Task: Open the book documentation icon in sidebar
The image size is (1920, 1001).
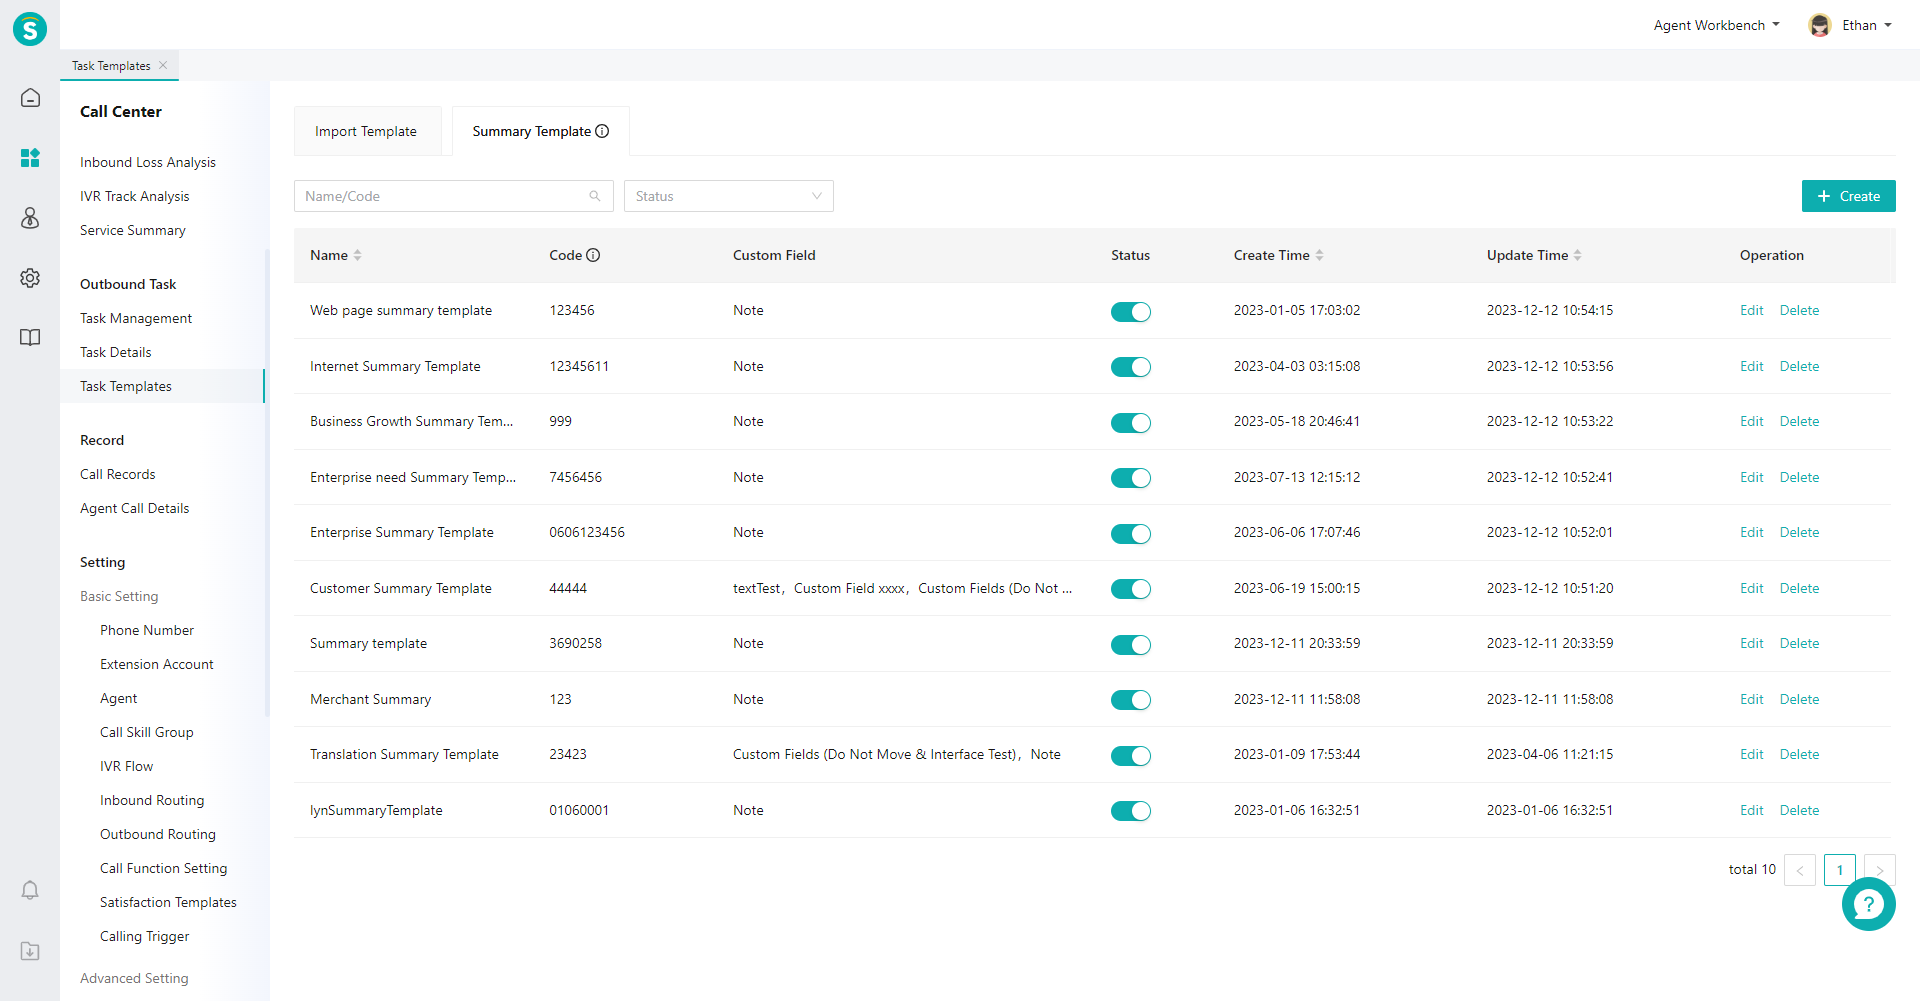Action: [x=30, y=338]
